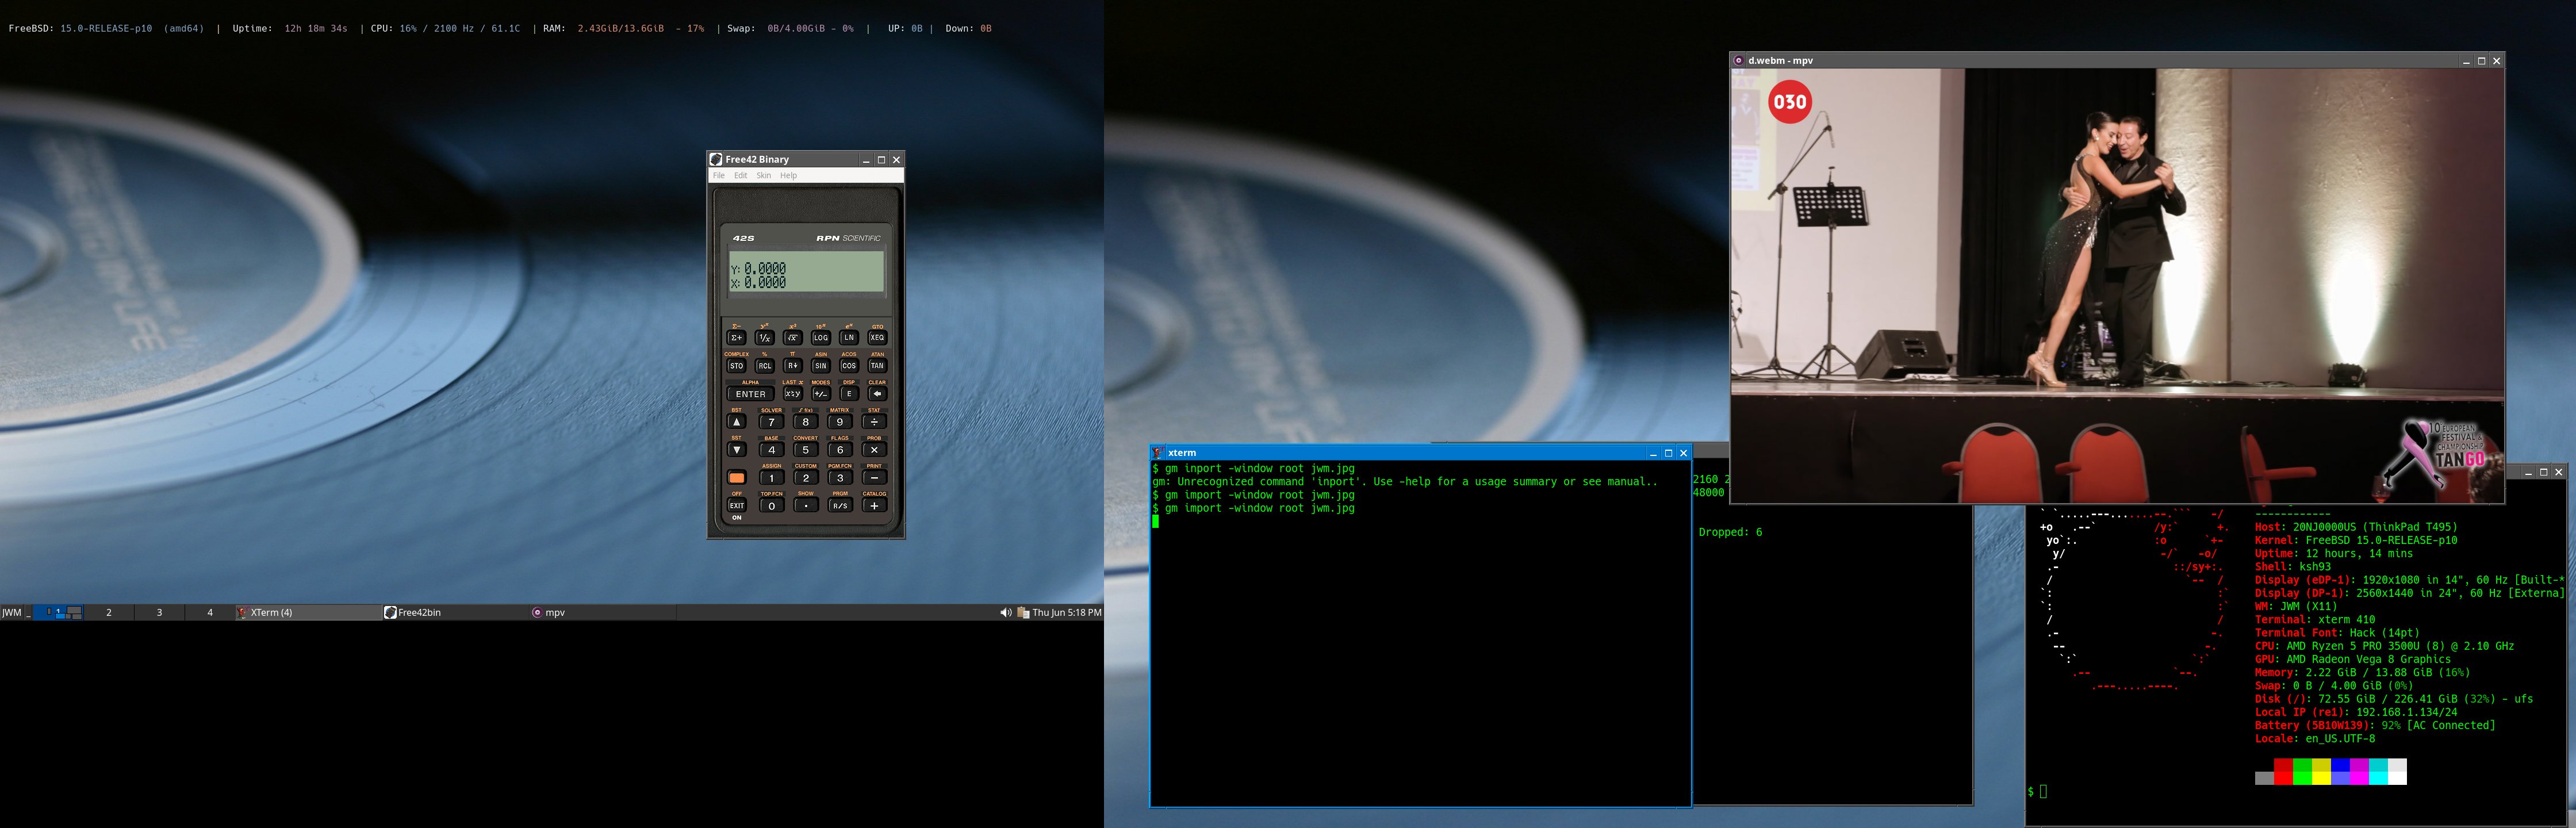Click the up arrow BST key
The image size is (2576, 828).
pos(737,422)
